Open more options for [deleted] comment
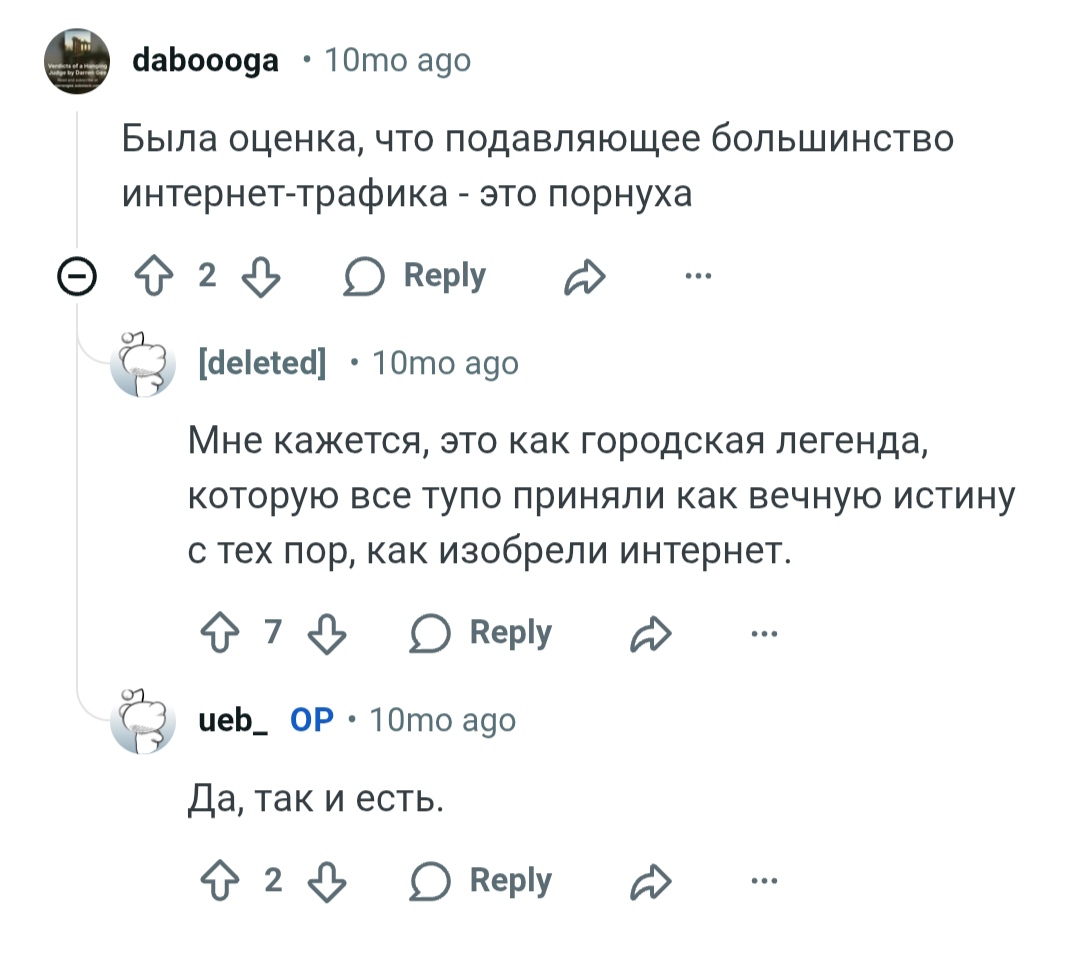The width and height of the screenshot is (1080, 975). click(x=764, y=634)
